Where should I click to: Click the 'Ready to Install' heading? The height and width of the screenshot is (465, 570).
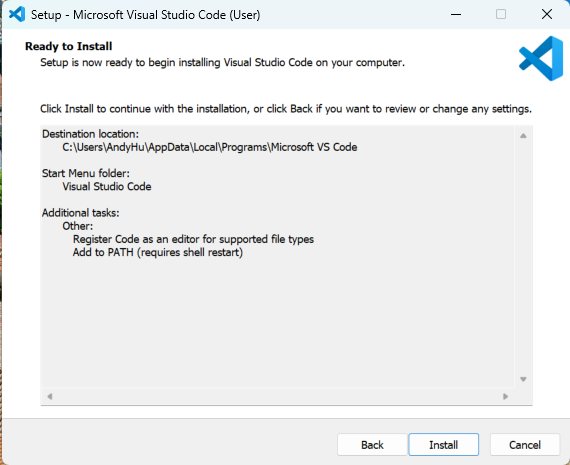[69, 46]
